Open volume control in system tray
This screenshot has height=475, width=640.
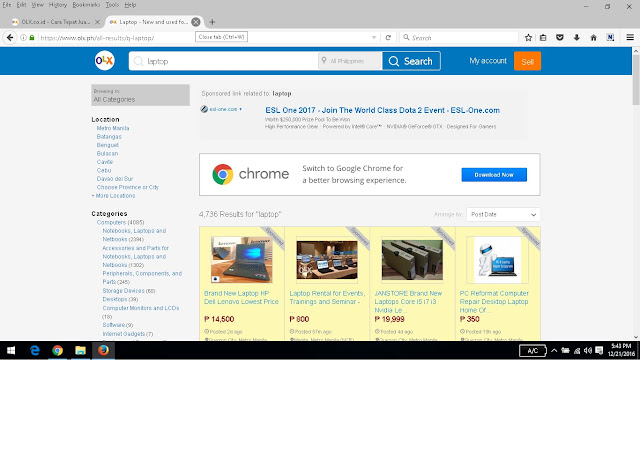pos(588,351)
